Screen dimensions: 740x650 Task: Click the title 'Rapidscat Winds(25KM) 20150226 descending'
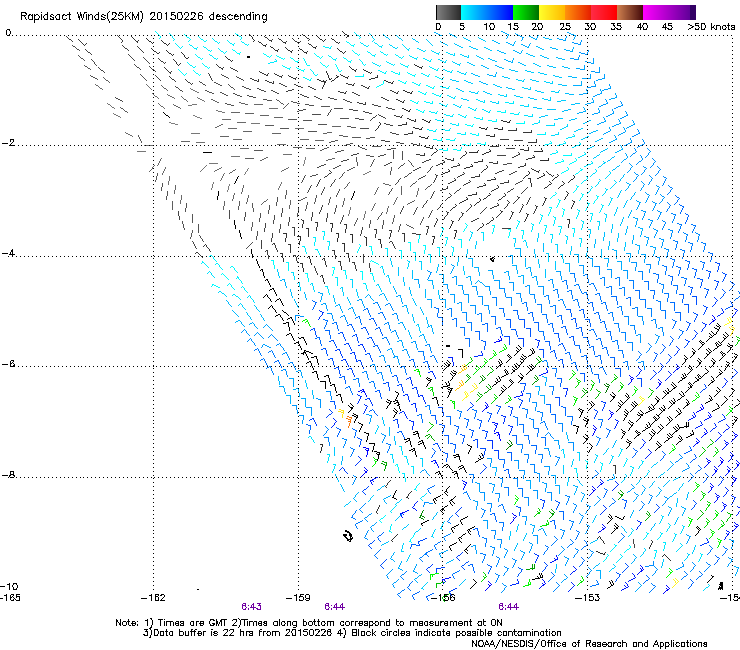click(143, 17)
